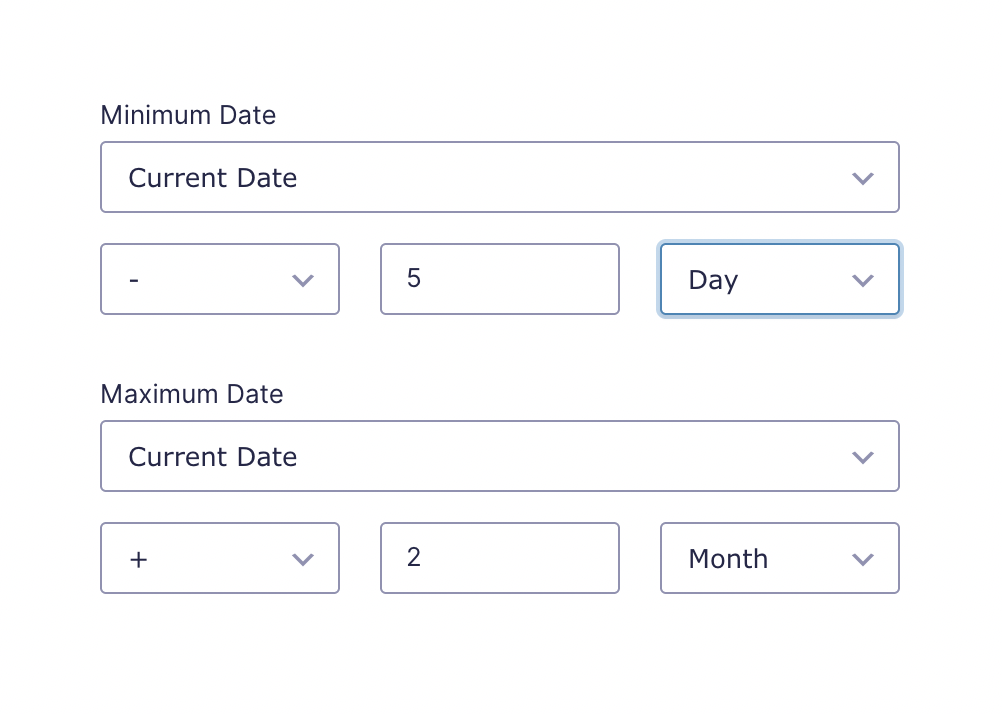Viewport: 1002px width, 714px height.
Task: Open the minus operator dropdown
Action: [x=220, y=279]
